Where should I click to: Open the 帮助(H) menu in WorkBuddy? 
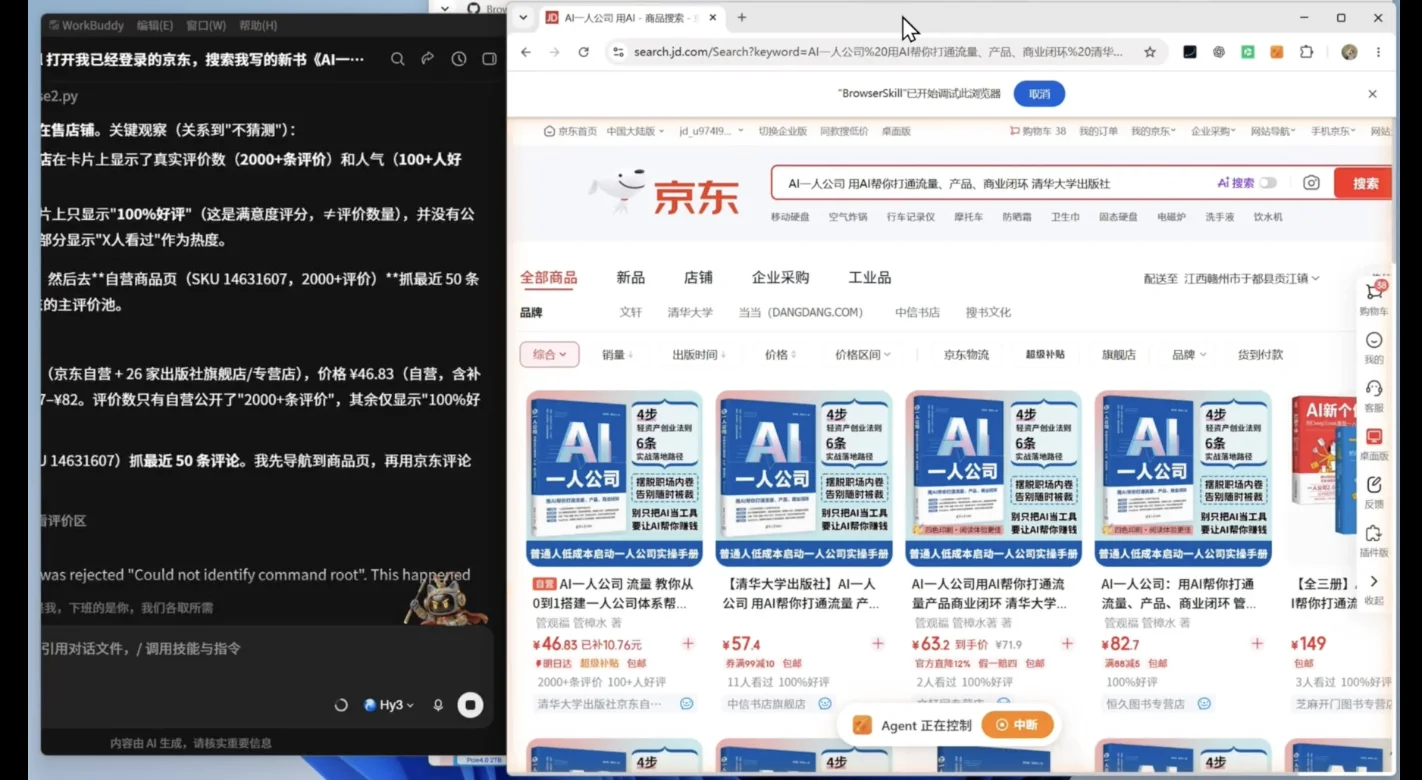tap(258, 25)
